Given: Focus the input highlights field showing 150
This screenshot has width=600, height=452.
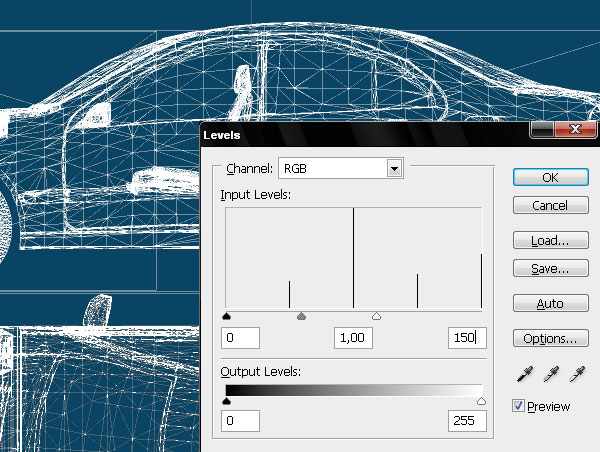Looking at the screenshot, I should coord(466,338).
